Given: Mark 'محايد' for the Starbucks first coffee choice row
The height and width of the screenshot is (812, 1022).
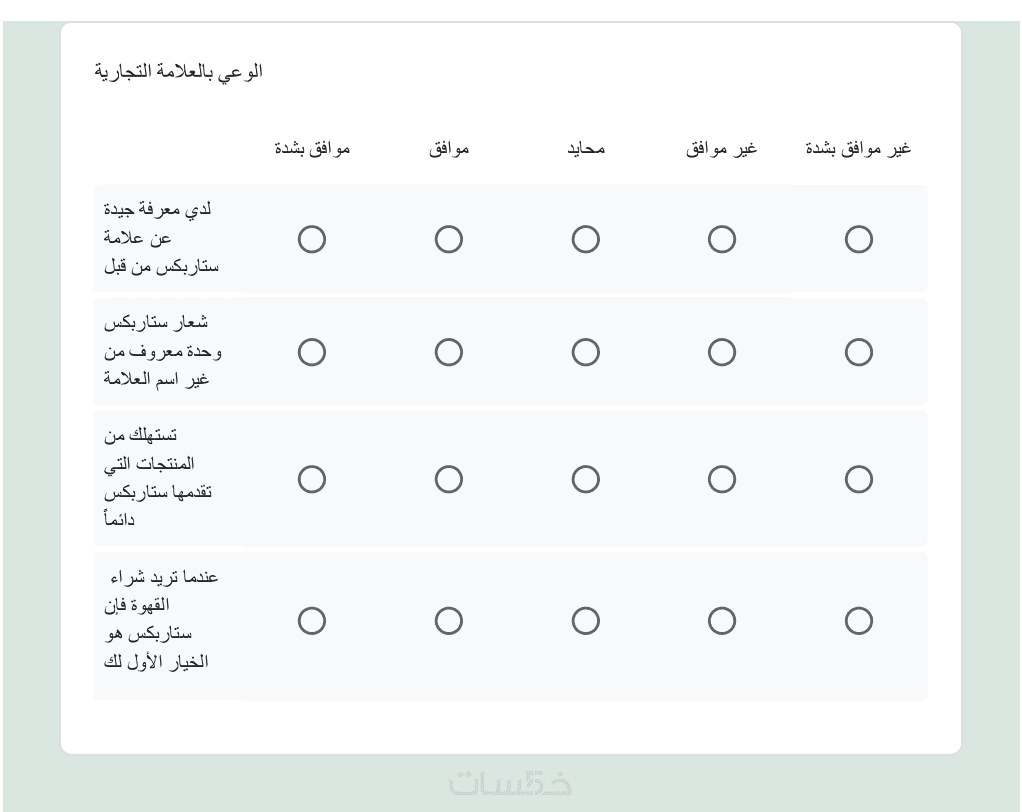Looking at the screenshot, I should 585,621.
